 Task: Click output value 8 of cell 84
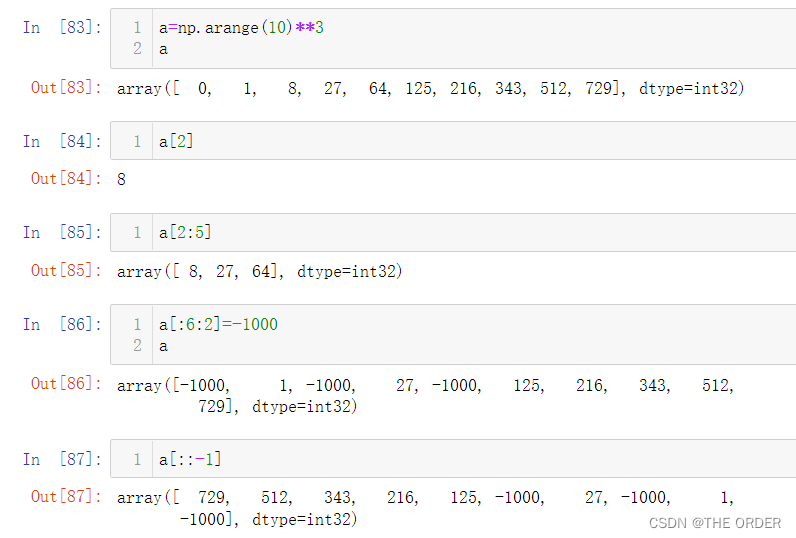(121, 179)
